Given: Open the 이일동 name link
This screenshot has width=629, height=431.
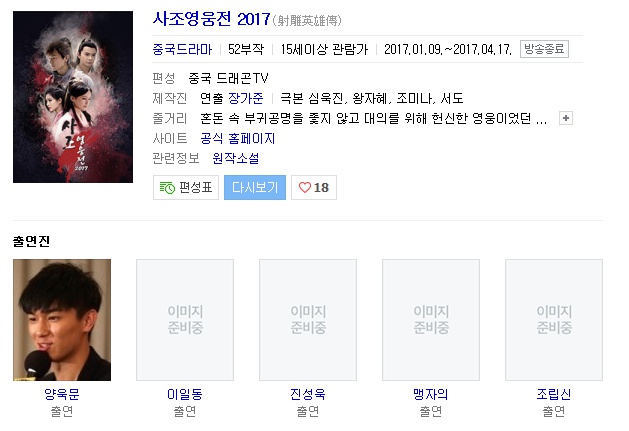Looking at the screenshot, I should click(185, 394).
